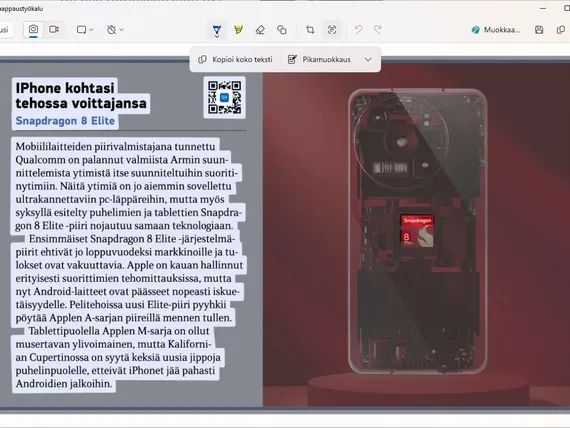Toggle the text actions tool
This screenshot has width=570, height=428.
[x=332, y=30]
